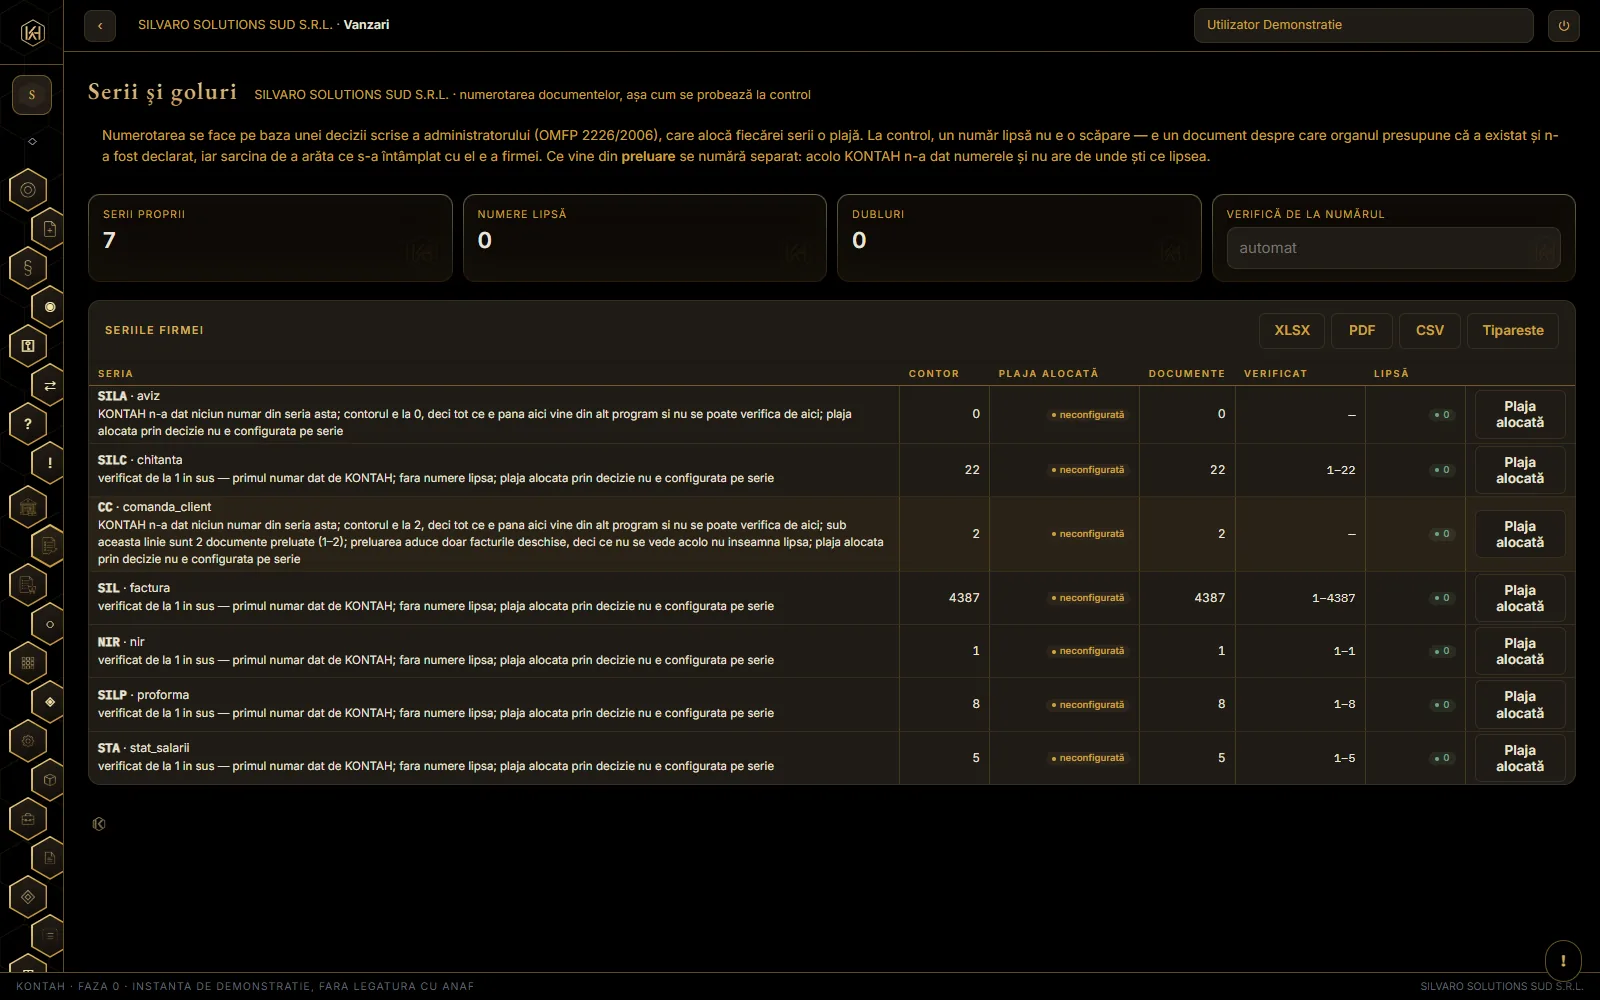Open the keyhole hexagon icon
Screen dimensions: 1600x1000
28,346
